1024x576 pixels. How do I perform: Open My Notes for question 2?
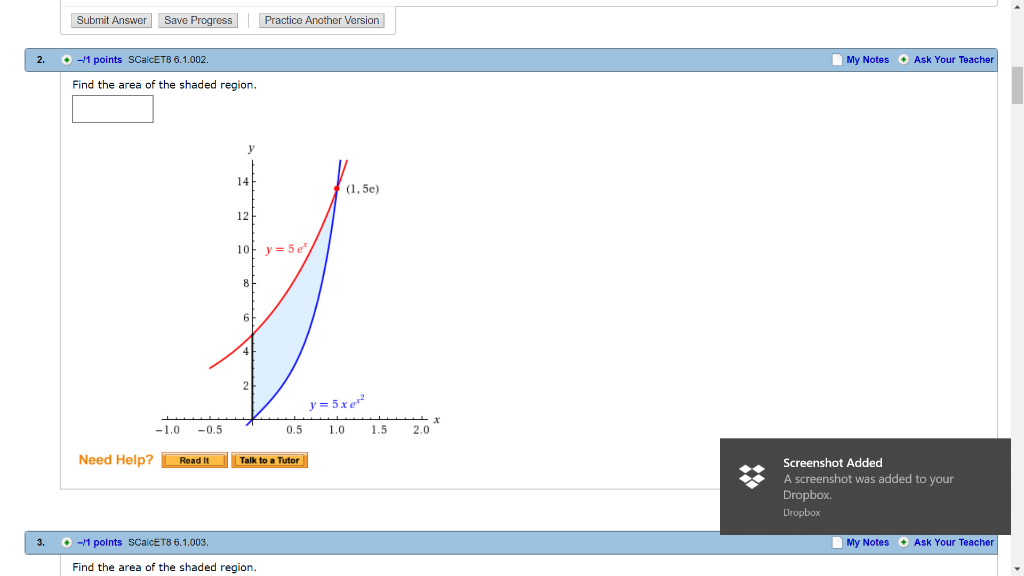[867, 59]
